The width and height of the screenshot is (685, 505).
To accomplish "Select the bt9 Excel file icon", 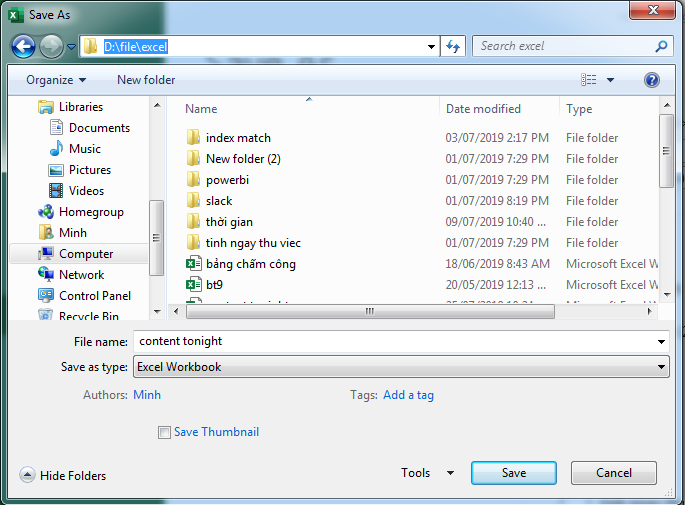I will point(194,285).
